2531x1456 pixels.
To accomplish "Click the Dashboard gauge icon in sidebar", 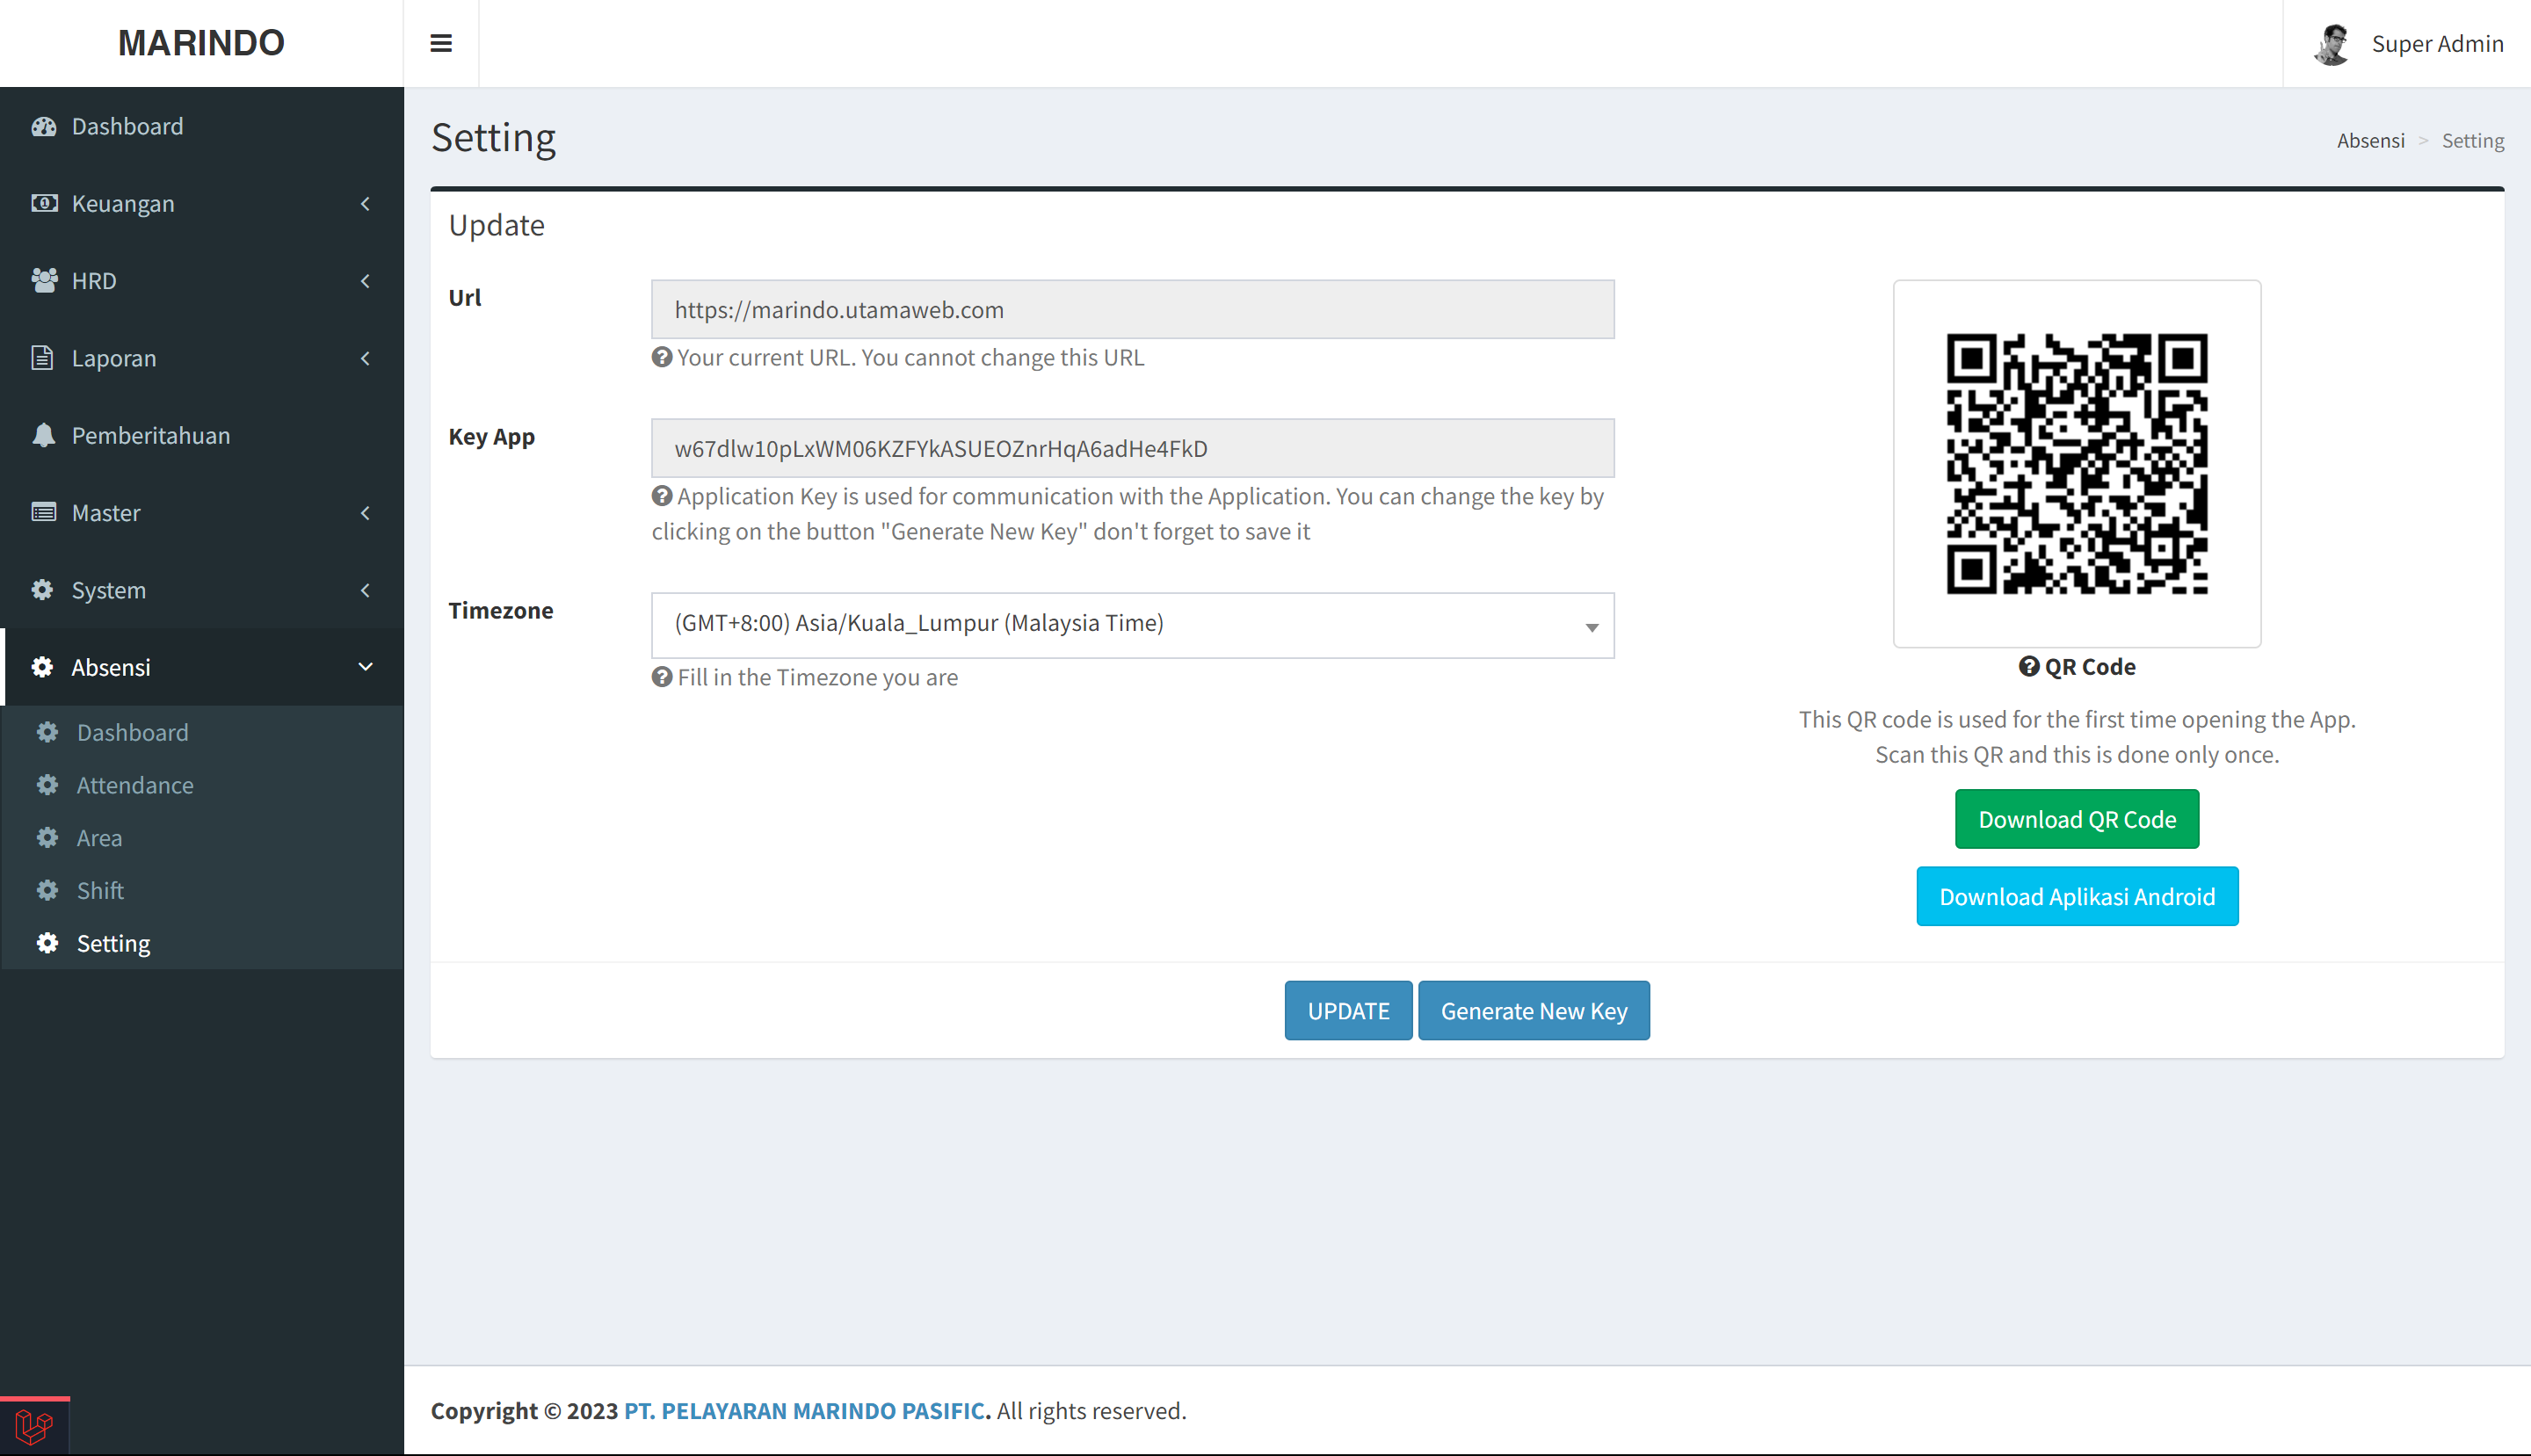I will coord(44,126).
